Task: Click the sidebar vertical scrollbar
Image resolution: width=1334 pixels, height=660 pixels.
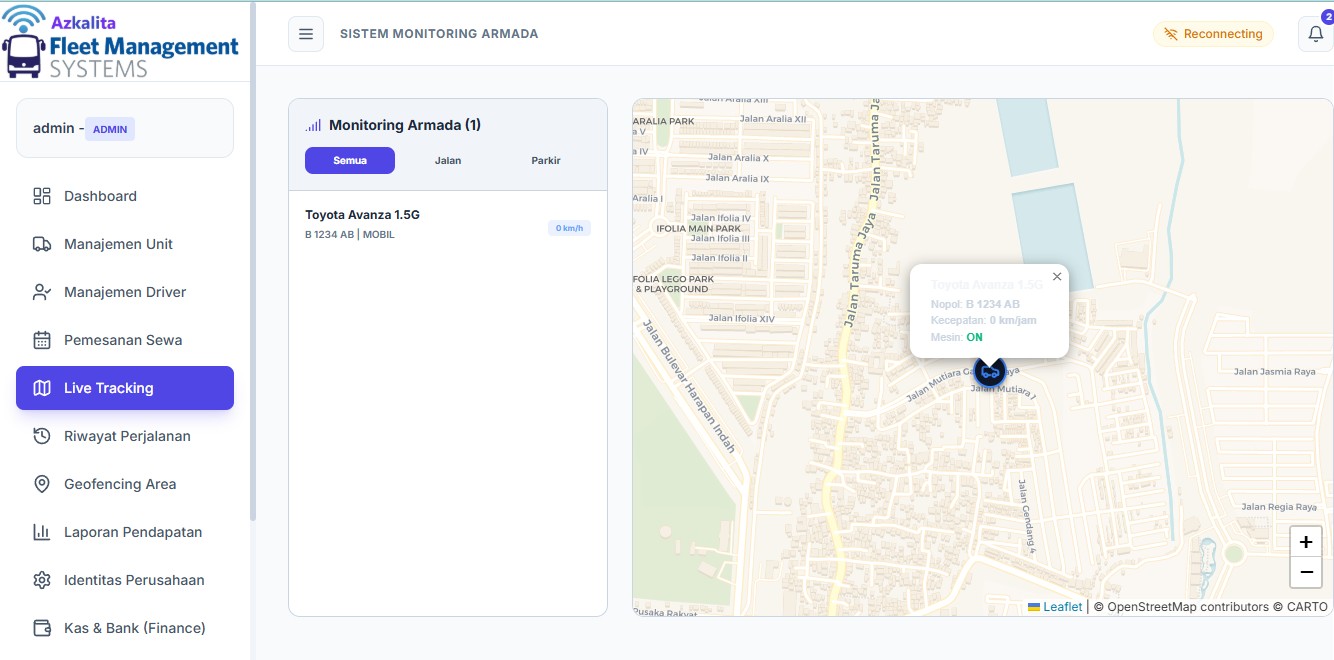Action: coord(253,260)
